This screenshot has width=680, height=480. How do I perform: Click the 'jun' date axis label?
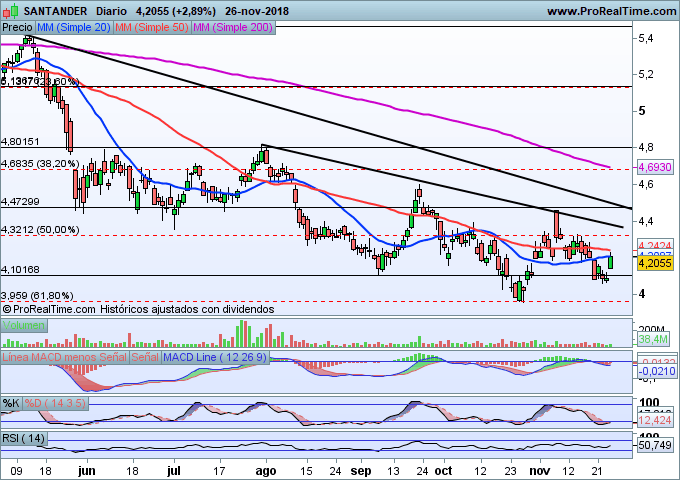click(x=87, y=471)
